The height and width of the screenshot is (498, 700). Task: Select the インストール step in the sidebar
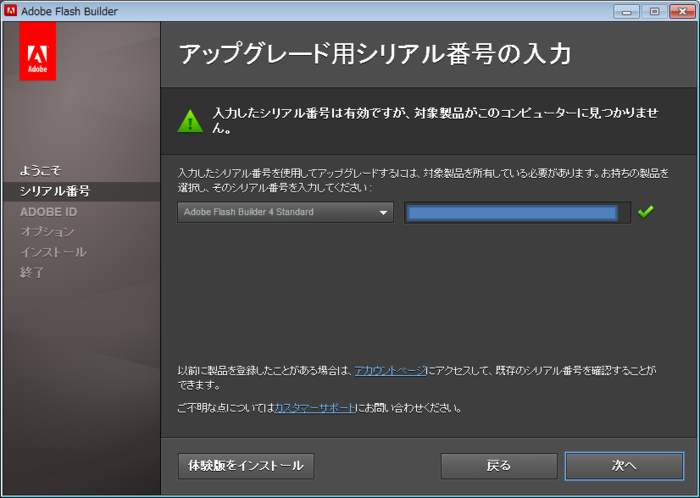click(x=53, y=252)
